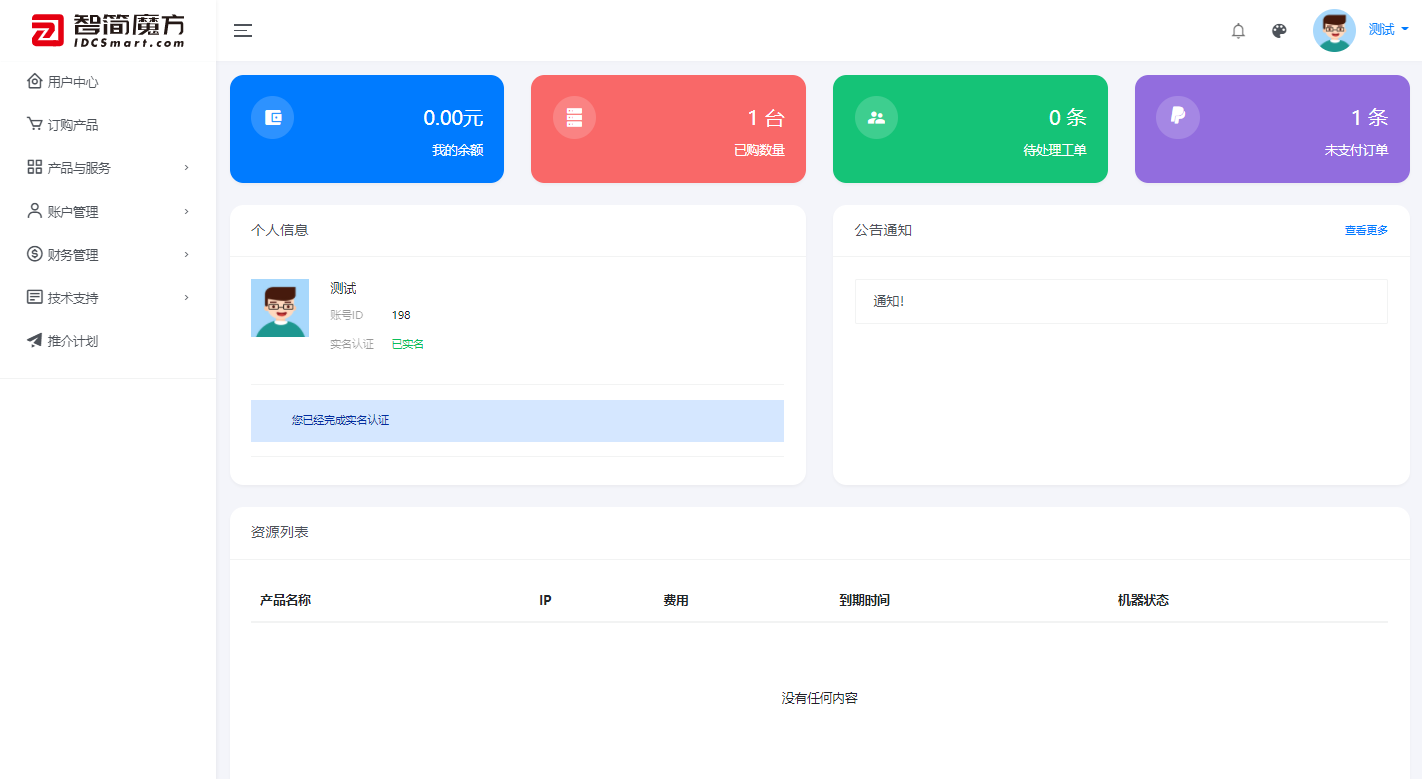Image resolution: width=1422 pixels, height=779 pixels.
Task: Click the 测试 username in 个人信息
Action: 343,288
